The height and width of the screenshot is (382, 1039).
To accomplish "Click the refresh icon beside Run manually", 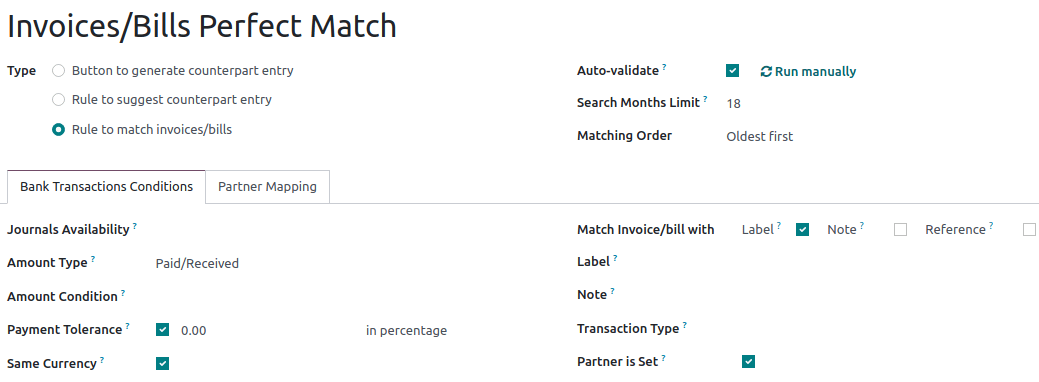I will (766, 72).
